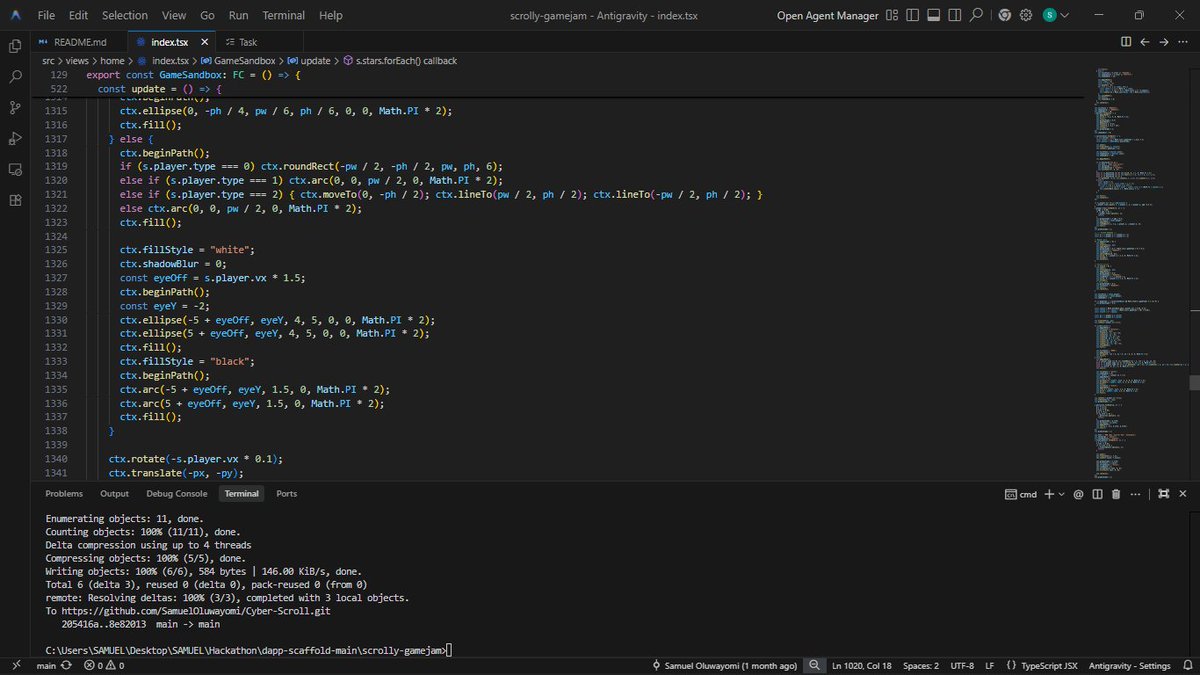The height and width of the screenshot is (675, 1200).
Task: Split the editor to the right
Action: pyautogui.click(x=1126, y=42)
